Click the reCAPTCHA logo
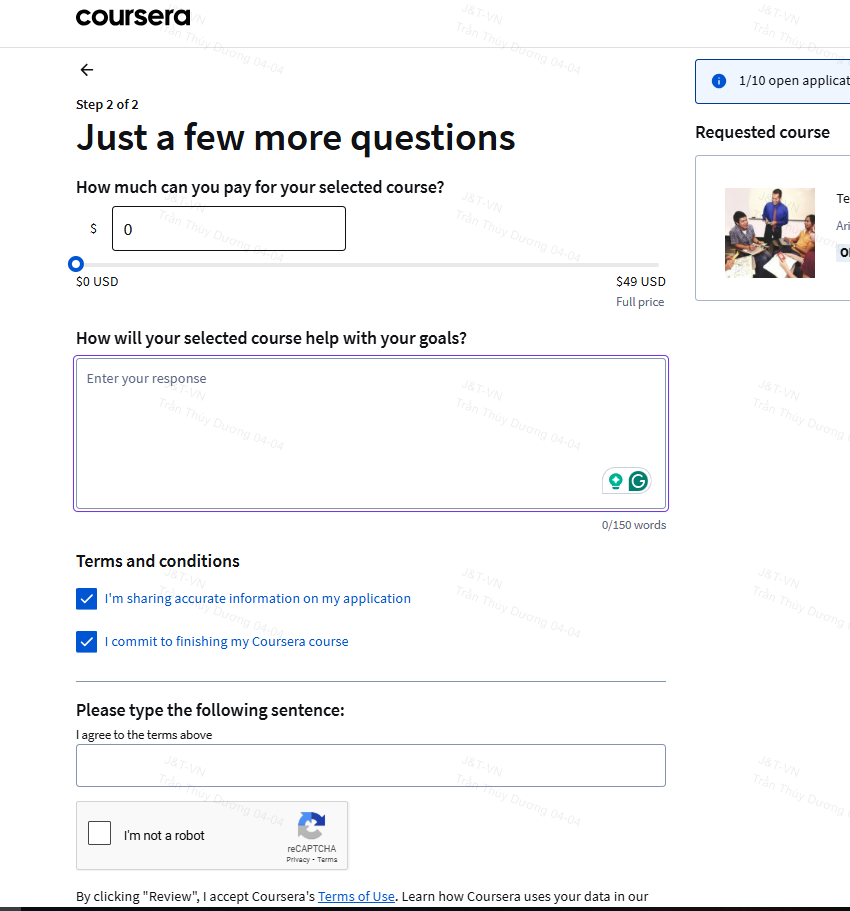 click(311, 826)
